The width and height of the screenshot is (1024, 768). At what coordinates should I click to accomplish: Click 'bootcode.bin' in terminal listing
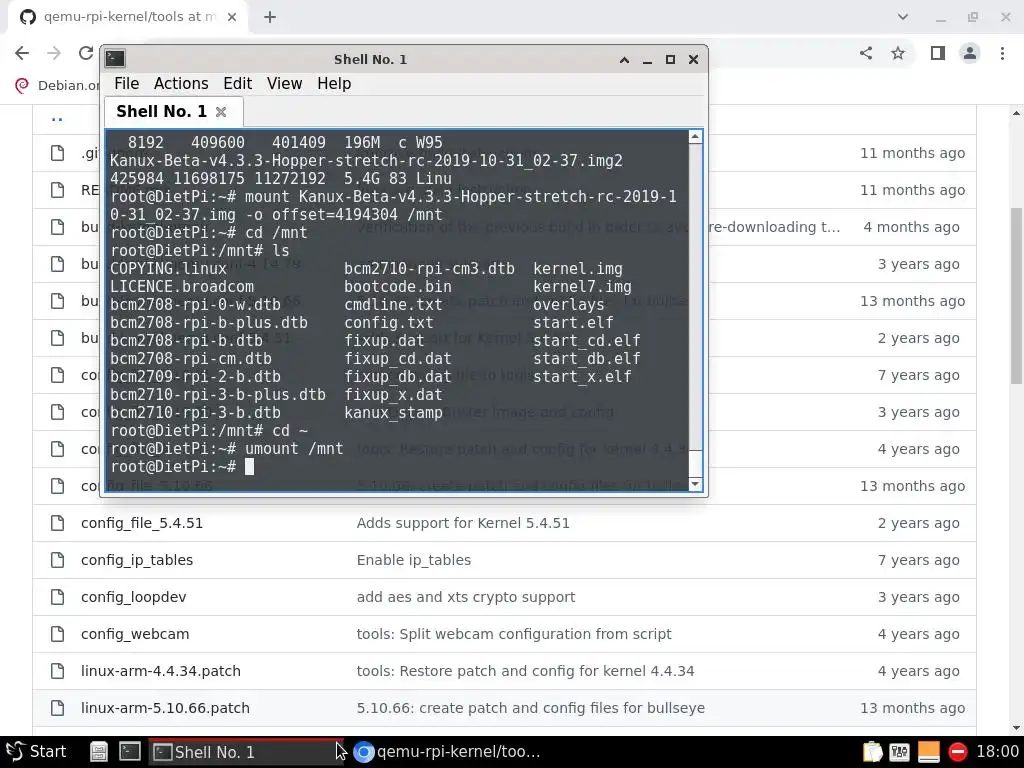398,287
